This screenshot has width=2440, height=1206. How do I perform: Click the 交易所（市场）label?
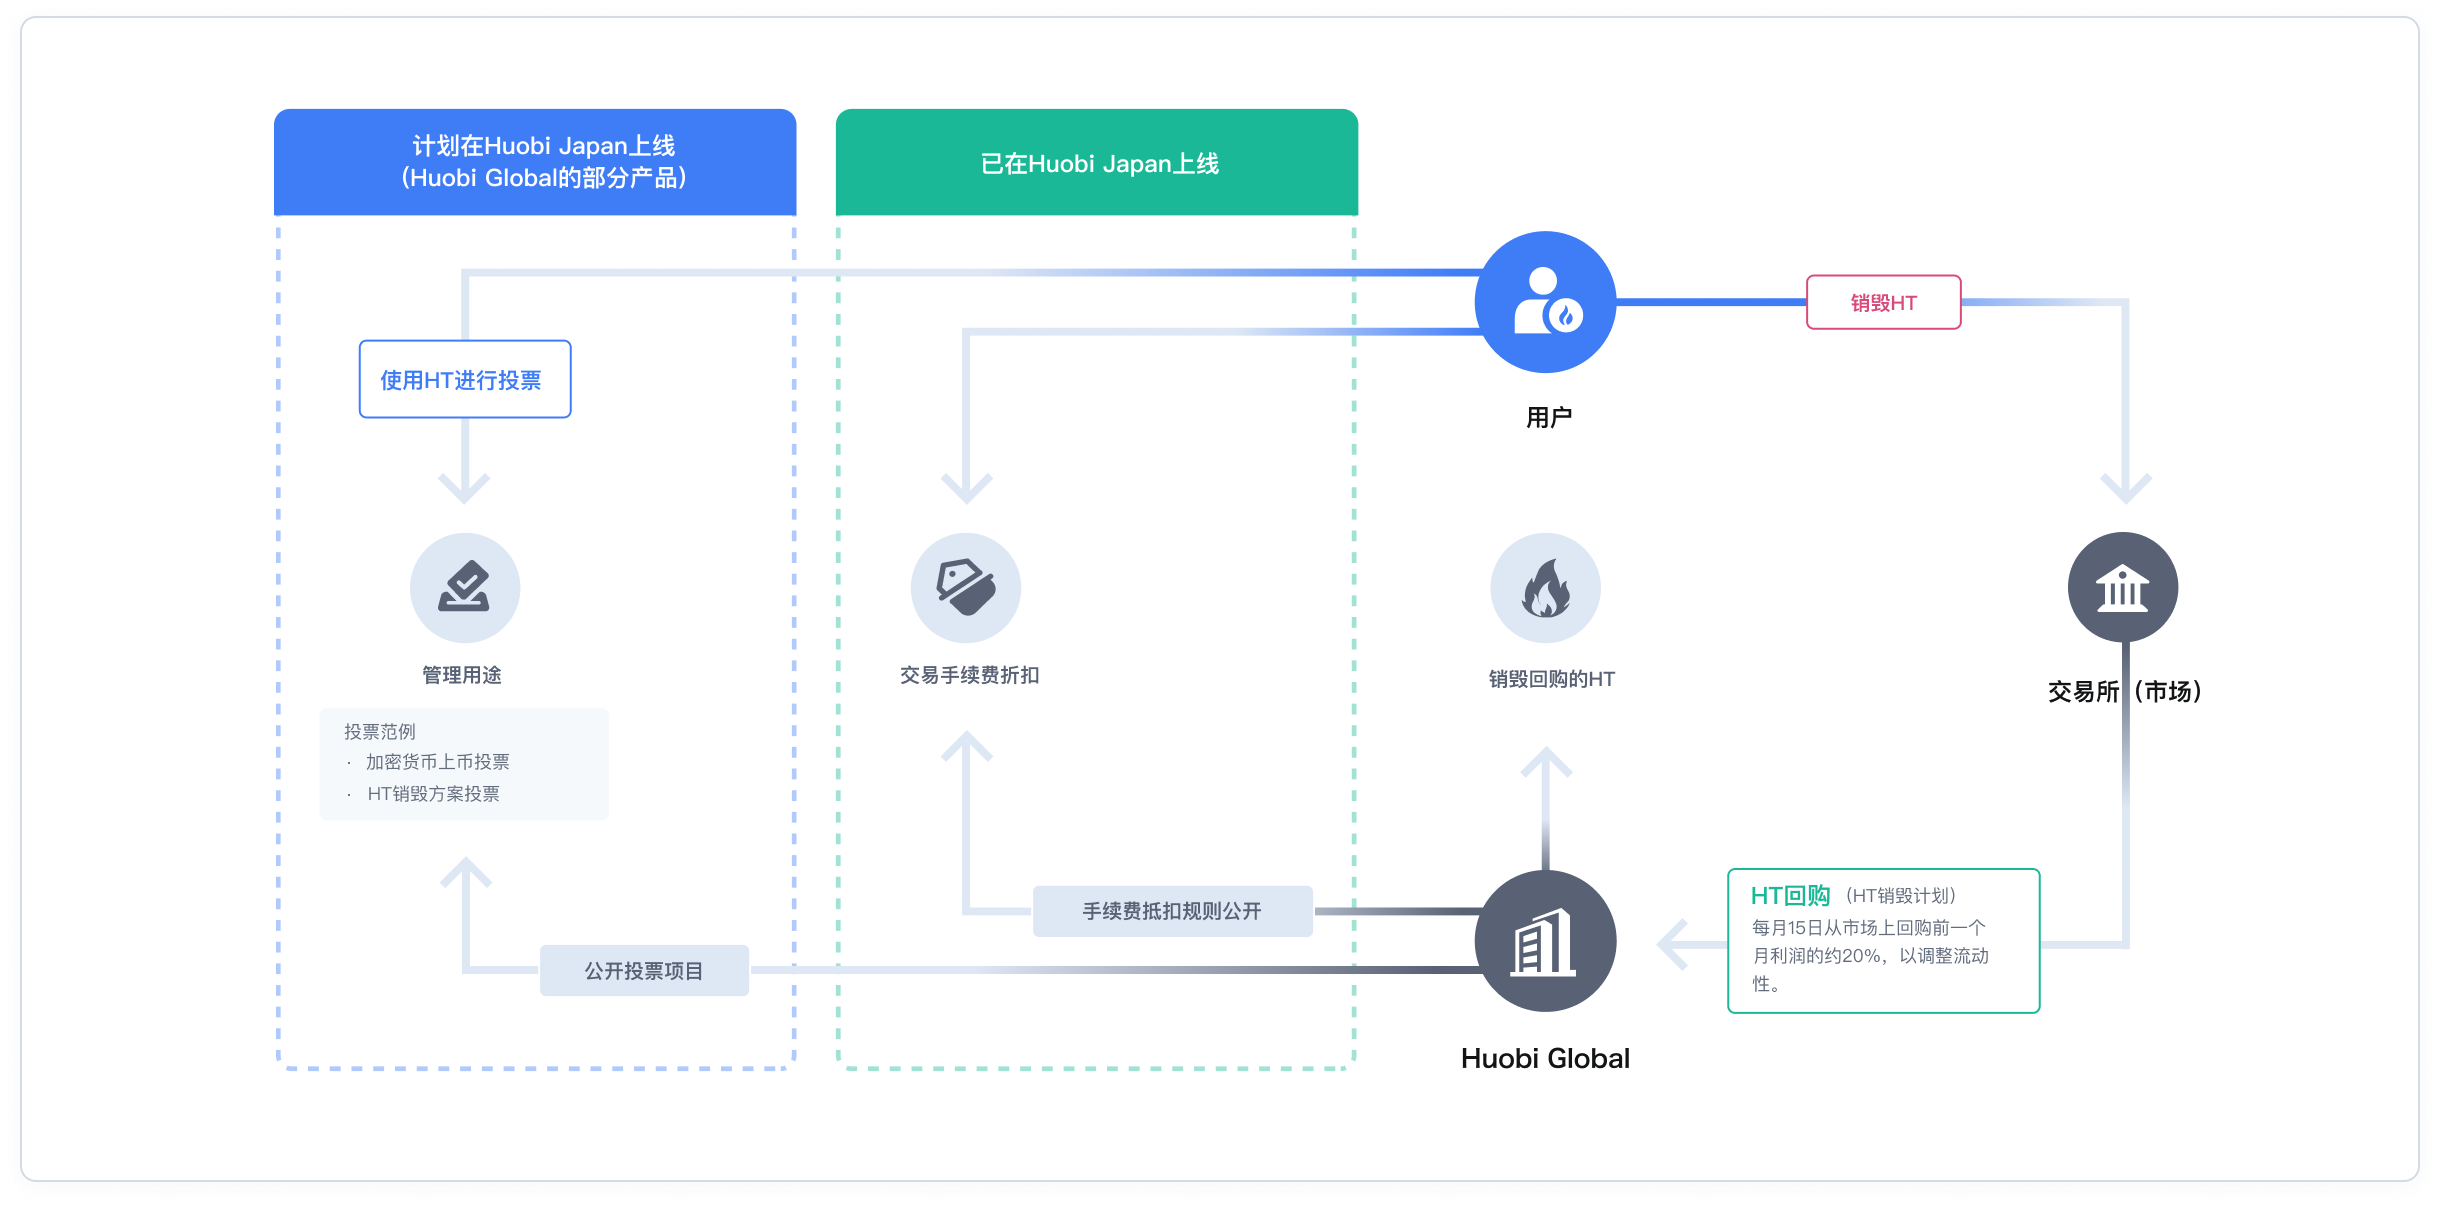pos(2124,691)
